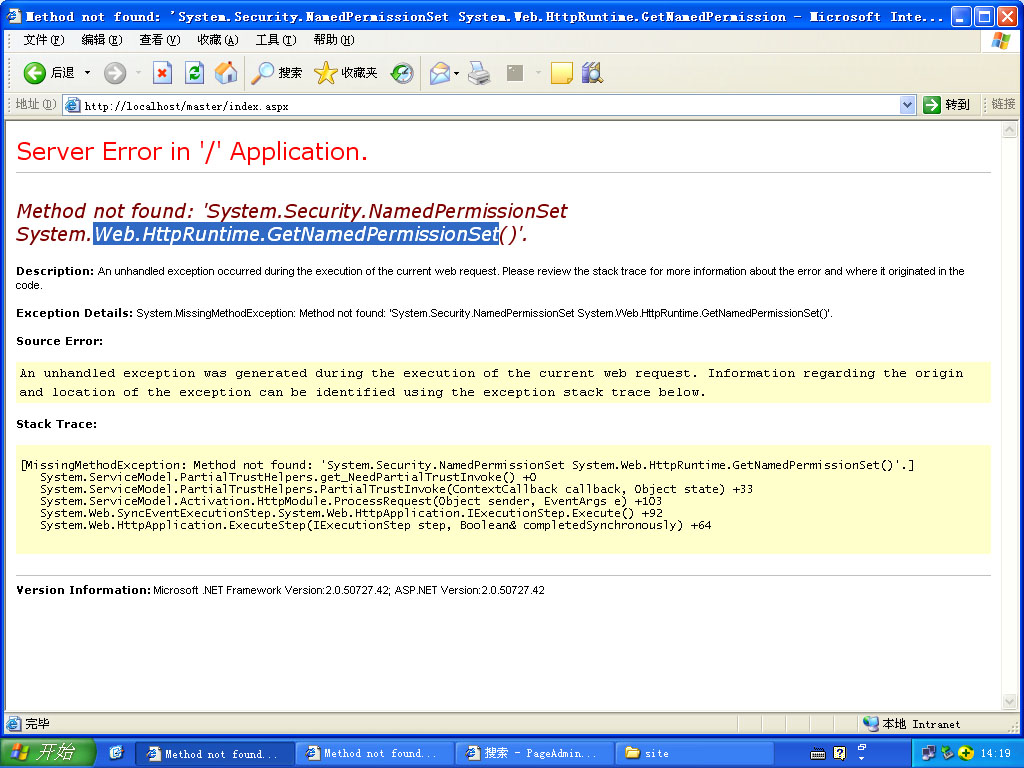Refresh the page with the Refresh icon

pyautogui.click(x=194, y=73)
